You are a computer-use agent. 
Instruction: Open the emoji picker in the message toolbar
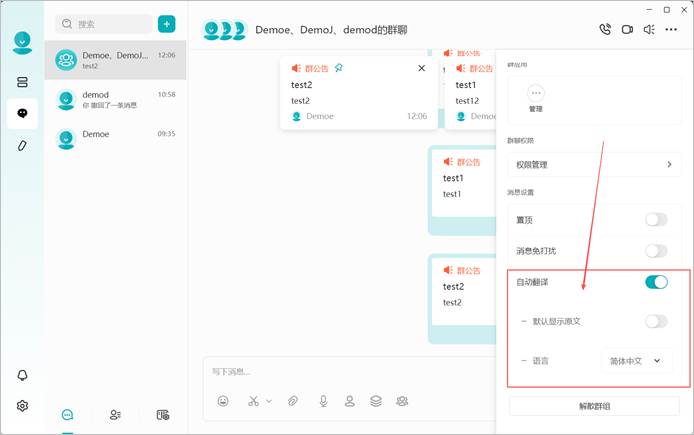(223, 401)
